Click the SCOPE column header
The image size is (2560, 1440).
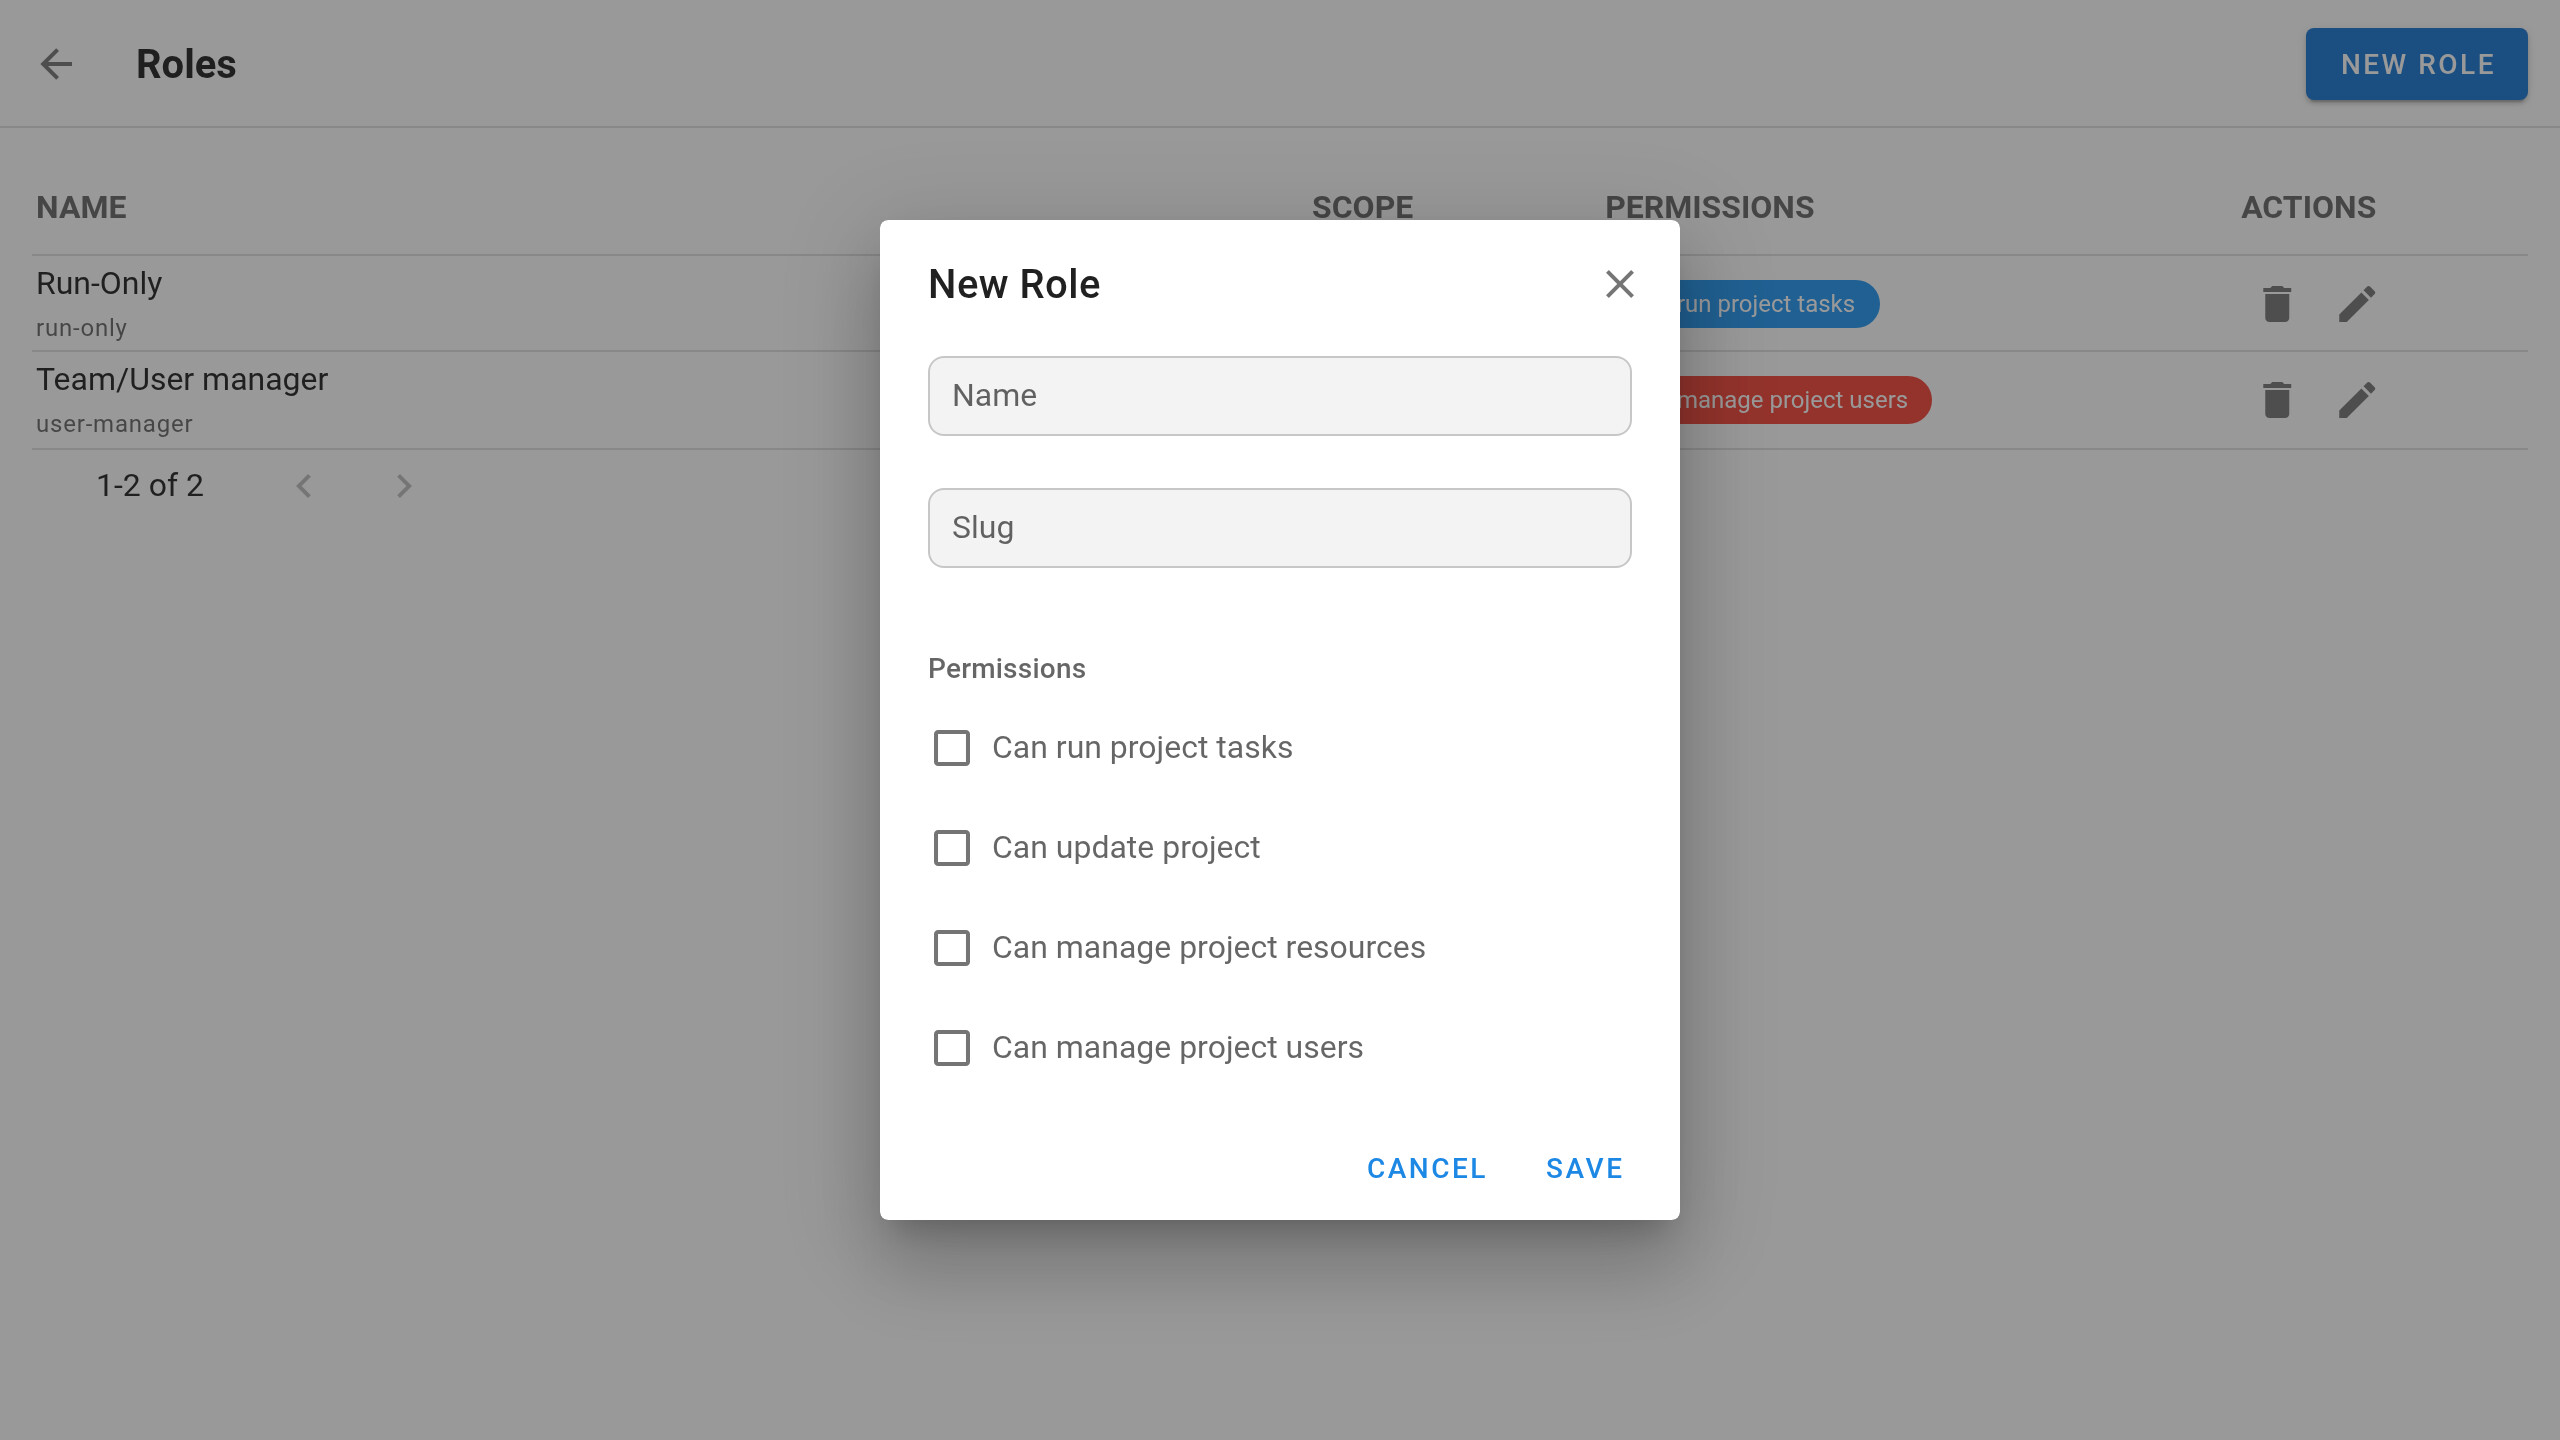coord(1362,207)
